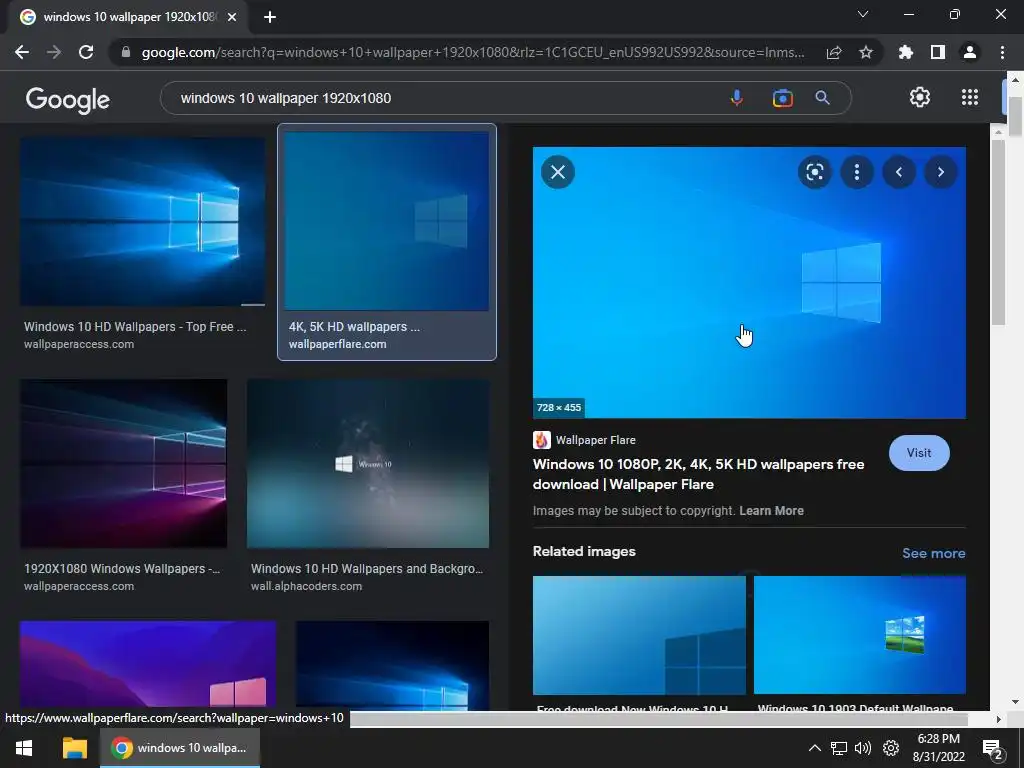Open a new browser tab
This screenshot has height=768, width=1024.
[270, 17]
